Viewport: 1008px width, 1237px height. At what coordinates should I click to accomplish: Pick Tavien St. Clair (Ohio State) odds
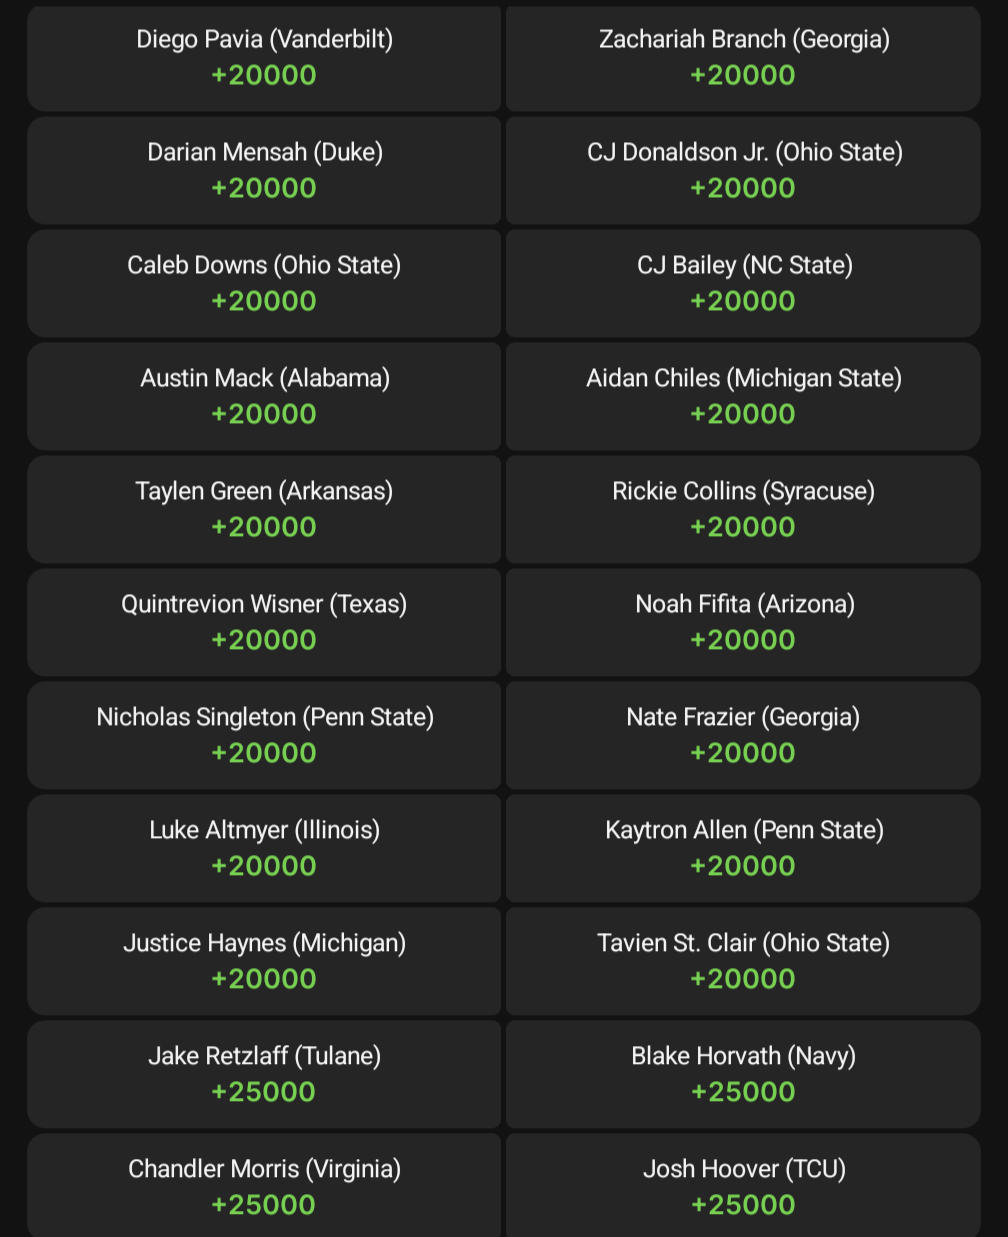(x=743, y=961)
